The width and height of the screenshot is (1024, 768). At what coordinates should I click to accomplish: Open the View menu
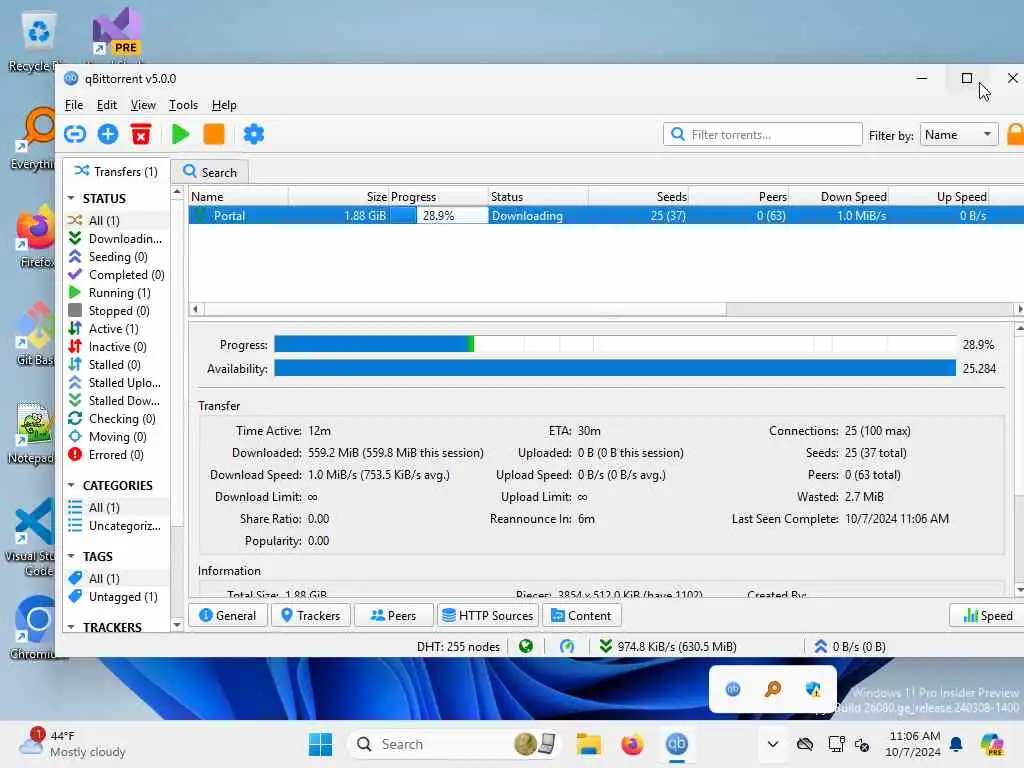click(x=143, y=105)
